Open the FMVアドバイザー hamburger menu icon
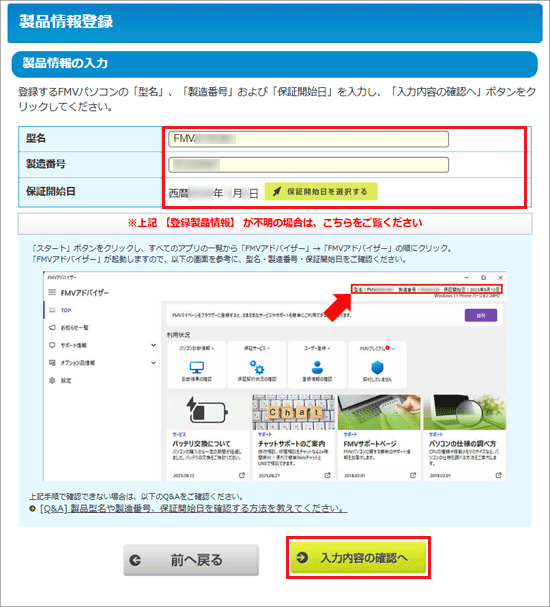550x607 pixels. pyautogui.click(x=52, y=292)
